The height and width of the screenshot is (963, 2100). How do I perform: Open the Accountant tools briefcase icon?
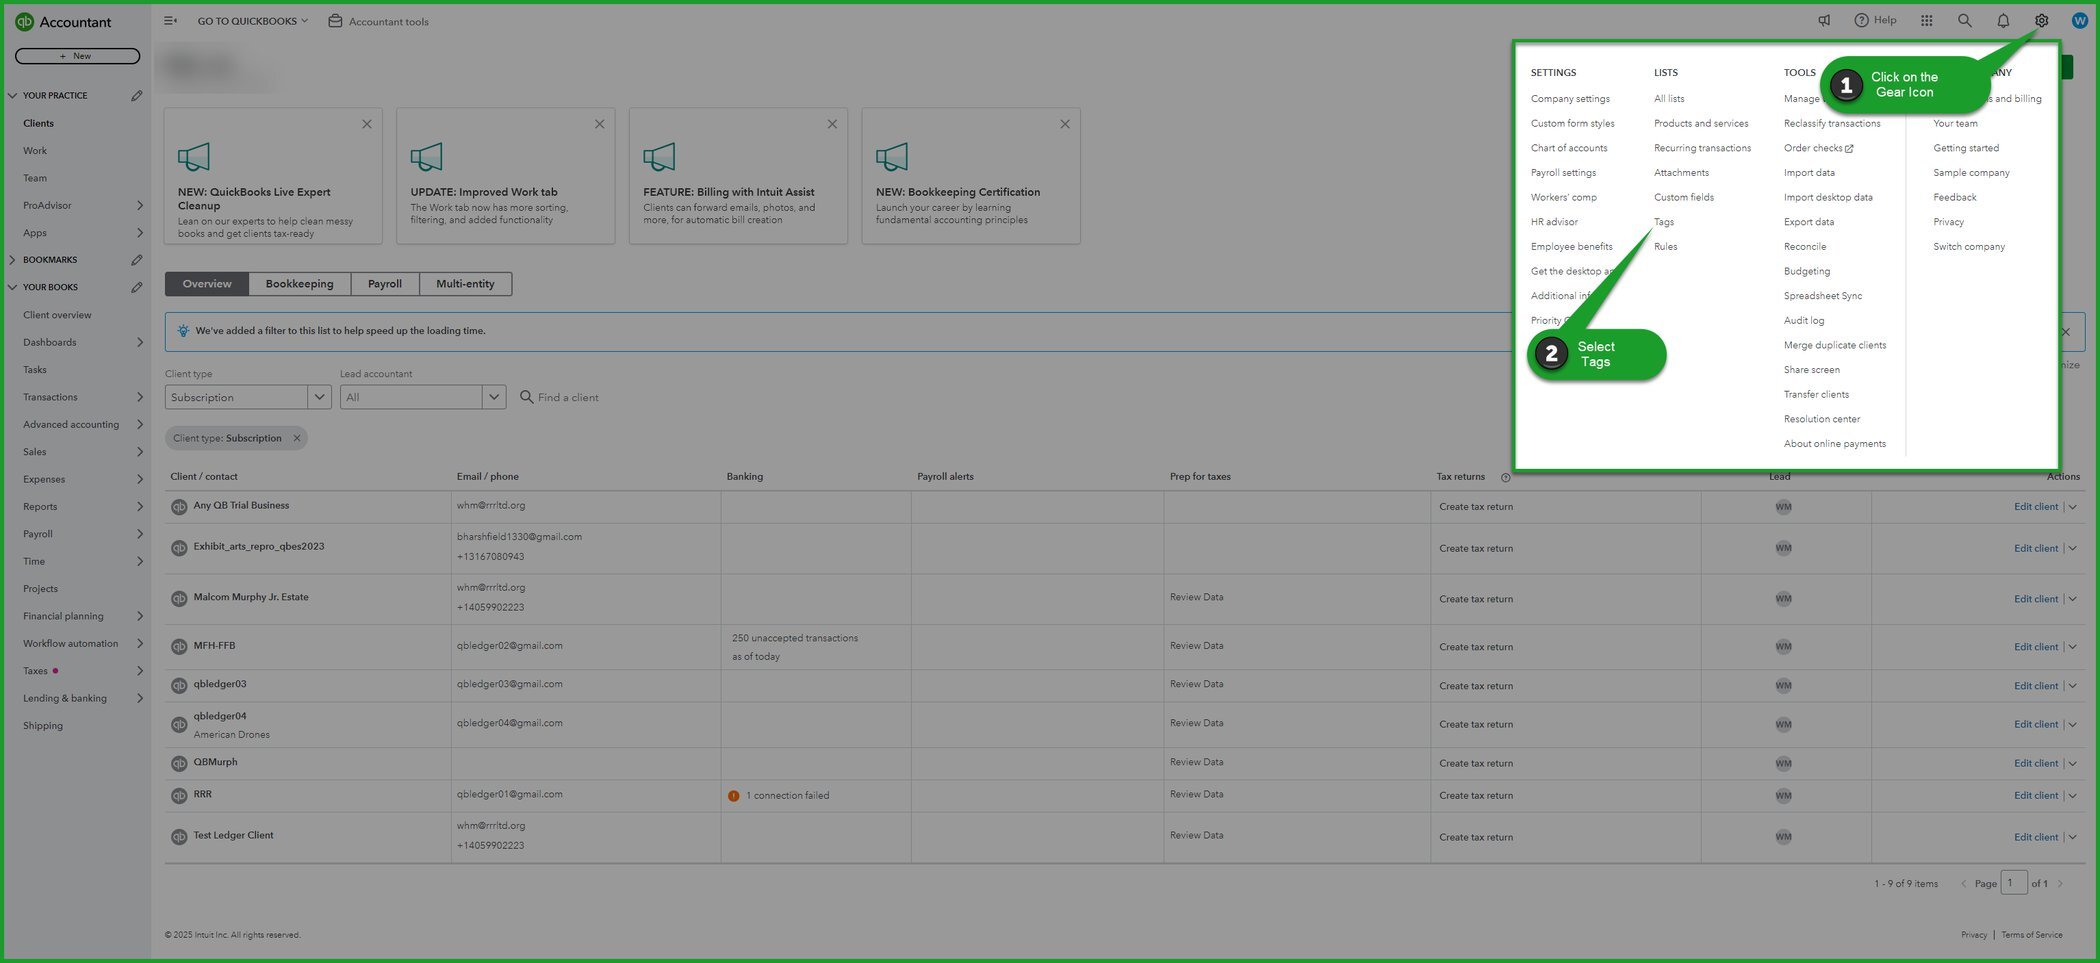coord(335,21)
